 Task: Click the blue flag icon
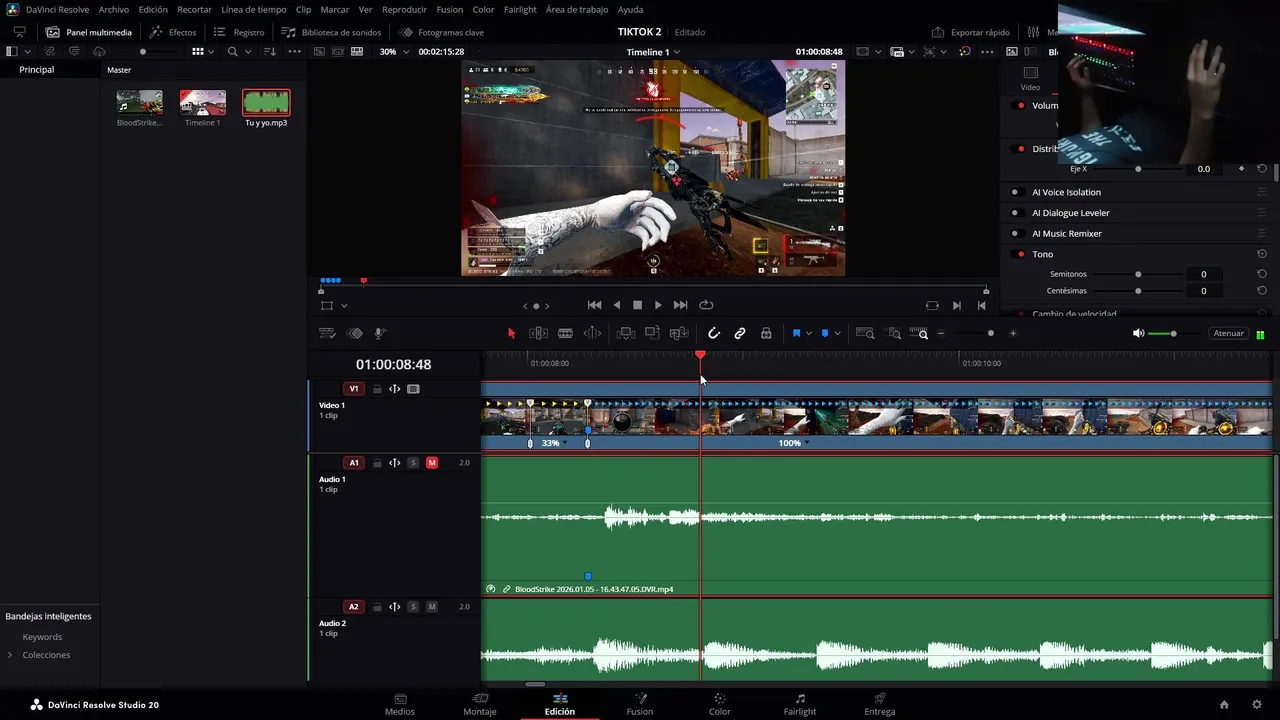pyautogui.click(x=796, y=333)
